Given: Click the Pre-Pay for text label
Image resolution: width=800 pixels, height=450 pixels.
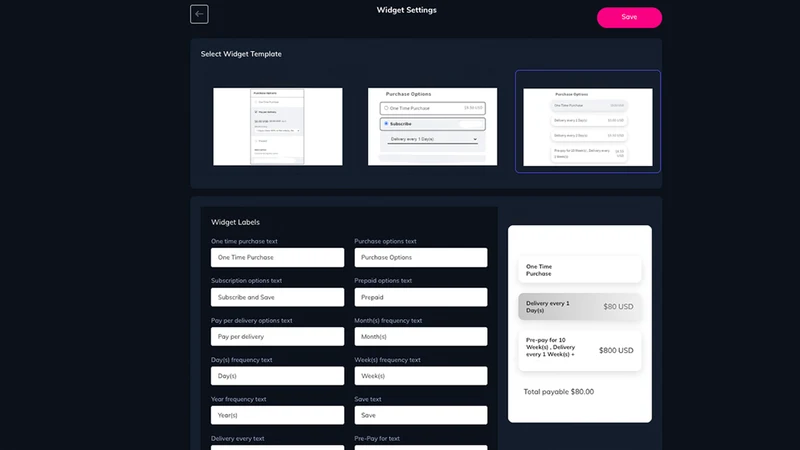Looking at the screenshot, I should [x=377, y=438].
